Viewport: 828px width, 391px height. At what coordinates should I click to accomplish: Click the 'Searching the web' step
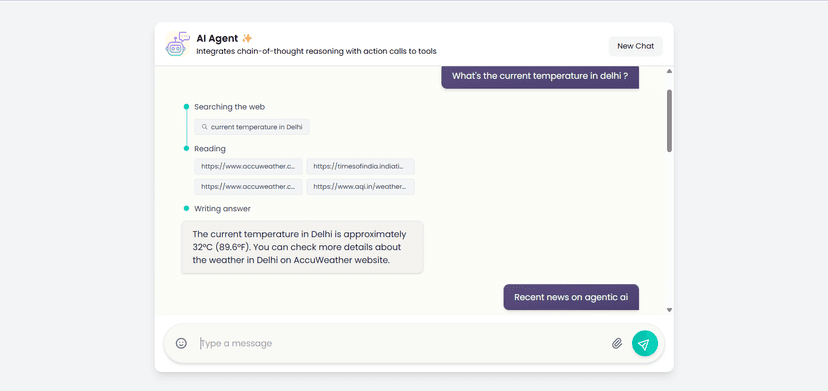click(229, 107)
